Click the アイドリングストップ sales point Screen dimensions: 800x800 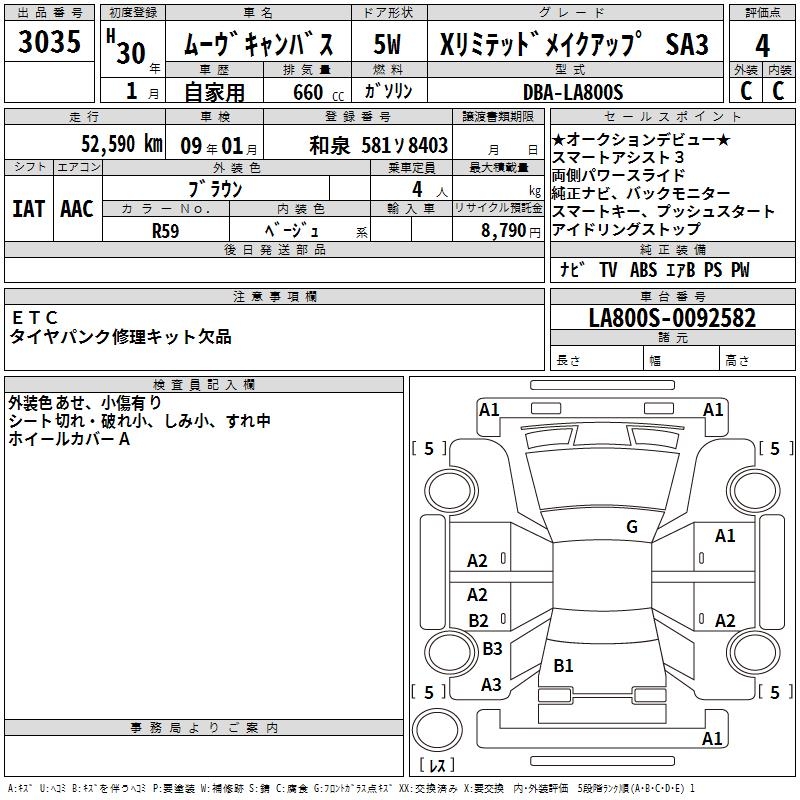627,229
